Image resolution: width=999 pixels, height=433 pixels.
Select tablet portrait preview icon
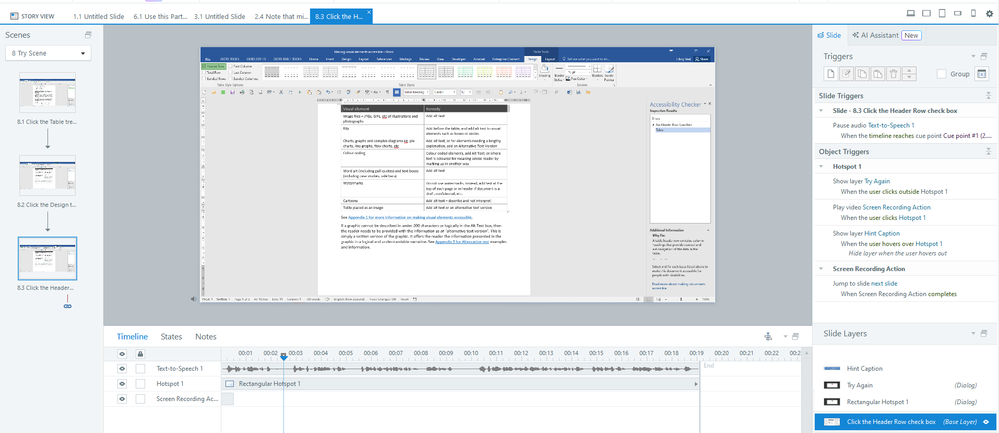942,13
